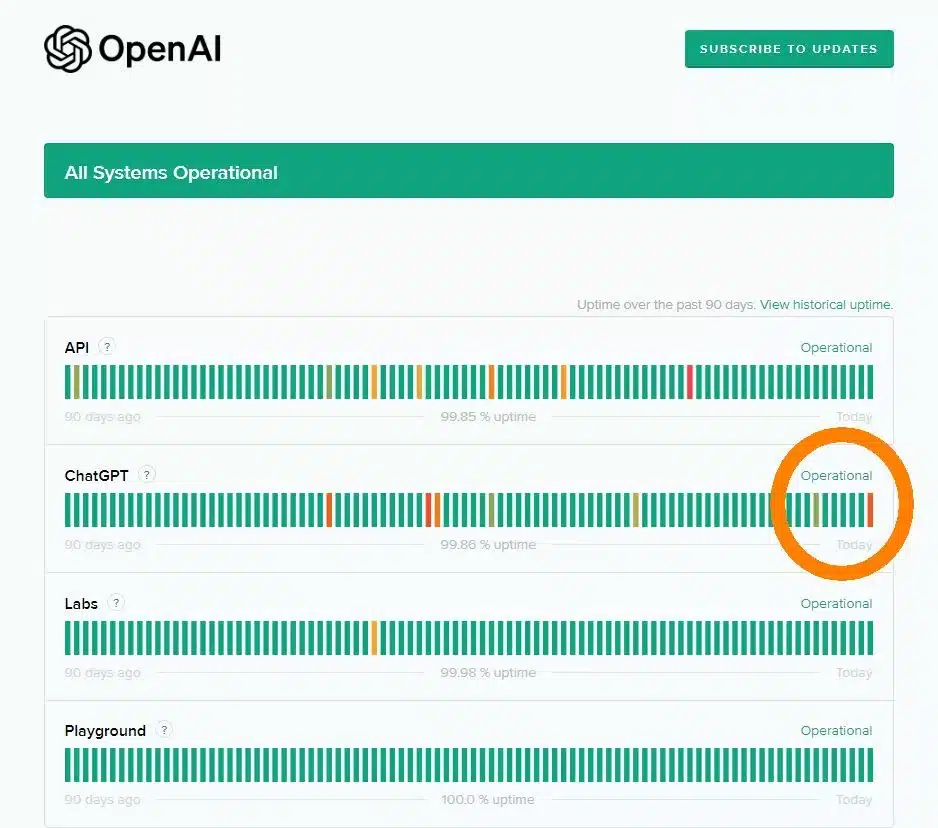Click "90 days ago" under the API bars
Image resolution: width=938 pixels, height=828 pixels.
coord(102,416)
